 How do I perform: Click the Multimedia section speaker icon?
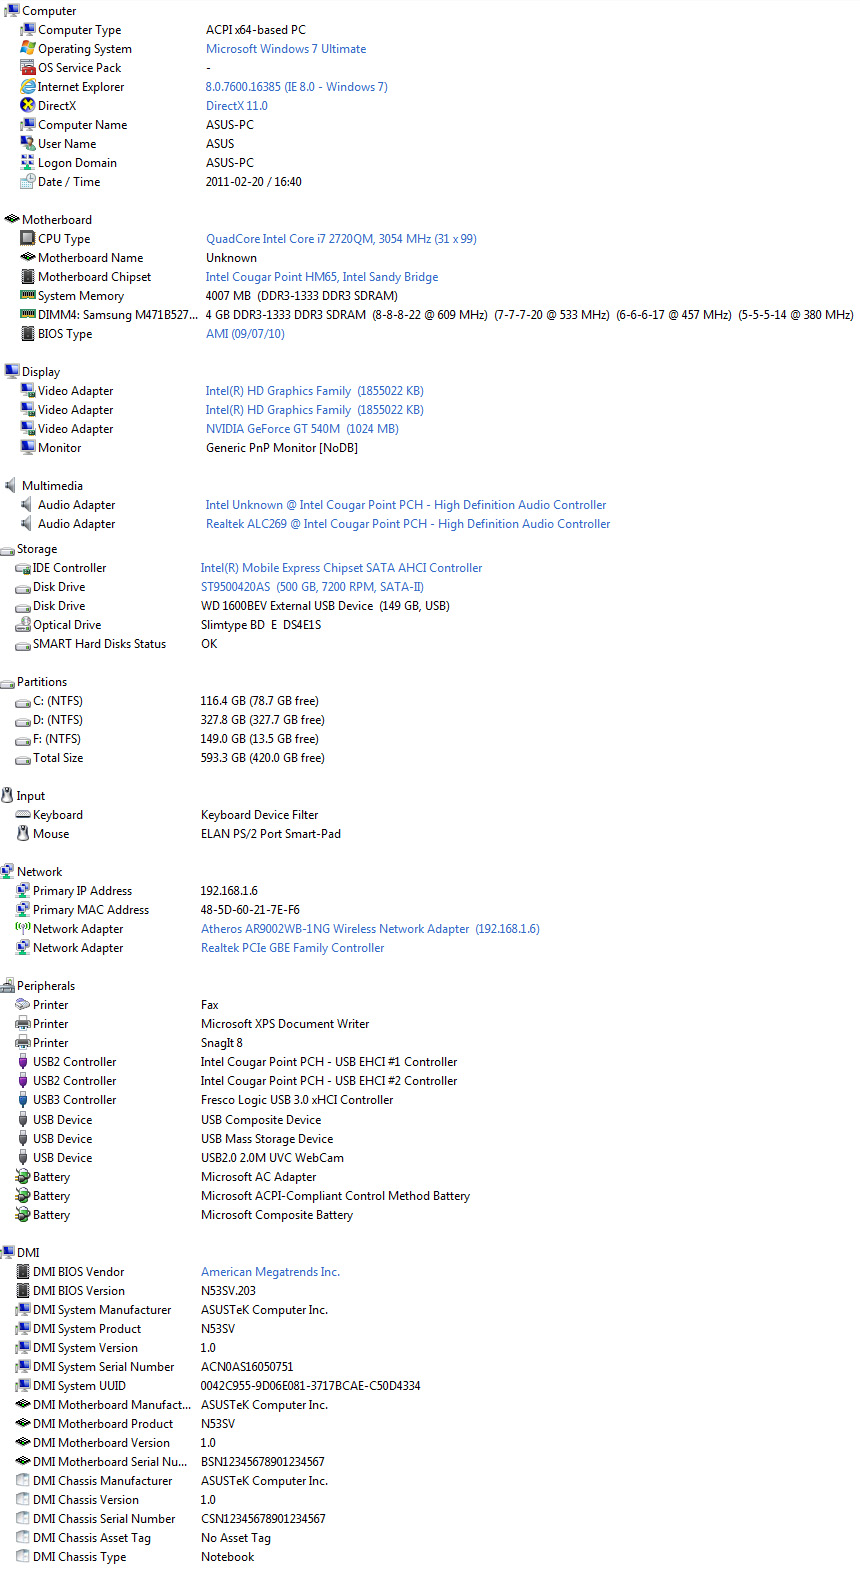tap(10, 485)
